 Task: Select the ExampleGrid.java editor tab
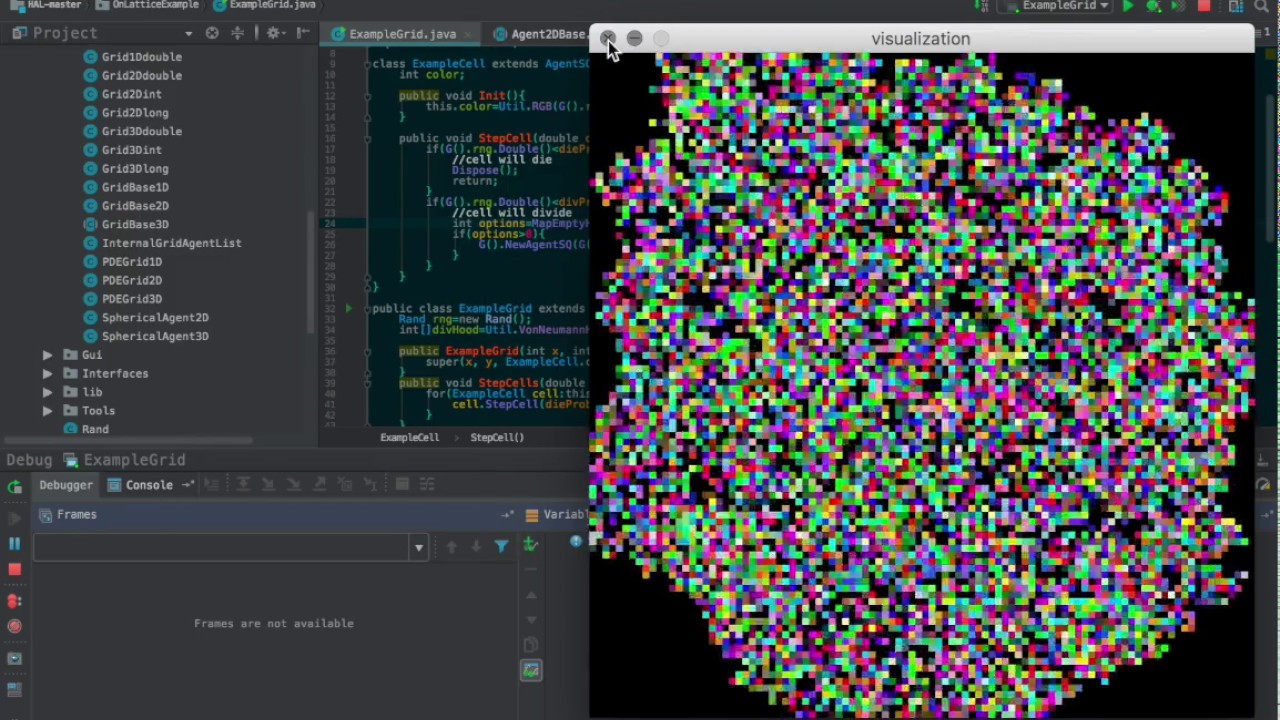click(x=401, y=34)
